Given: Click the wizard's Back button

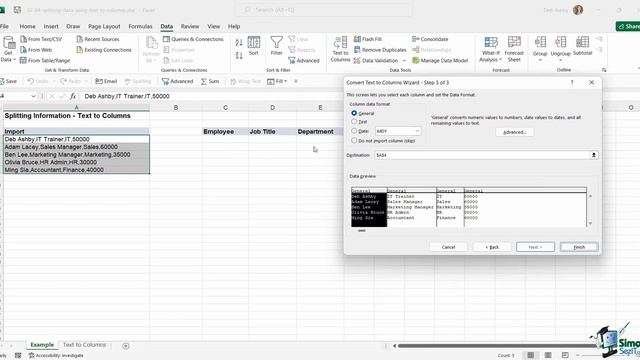Looking at the screenshot, I should 492,247.
